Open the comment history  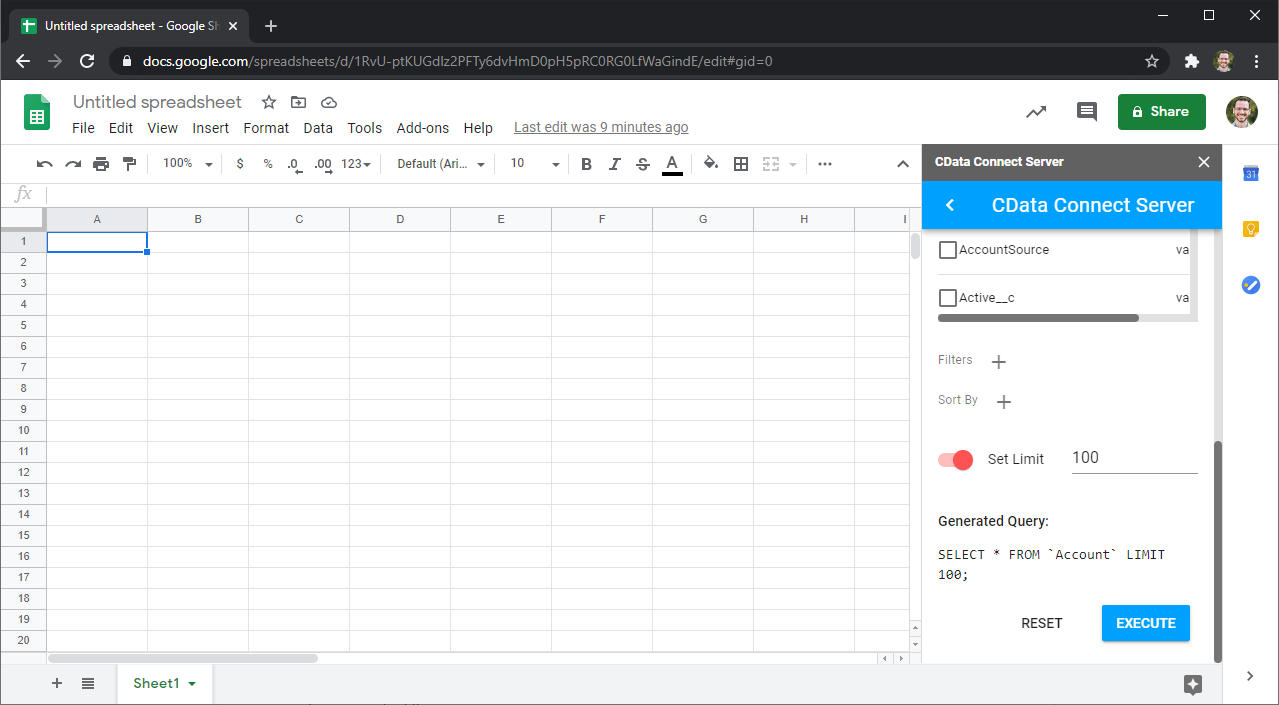click(x=1087, y=112)
